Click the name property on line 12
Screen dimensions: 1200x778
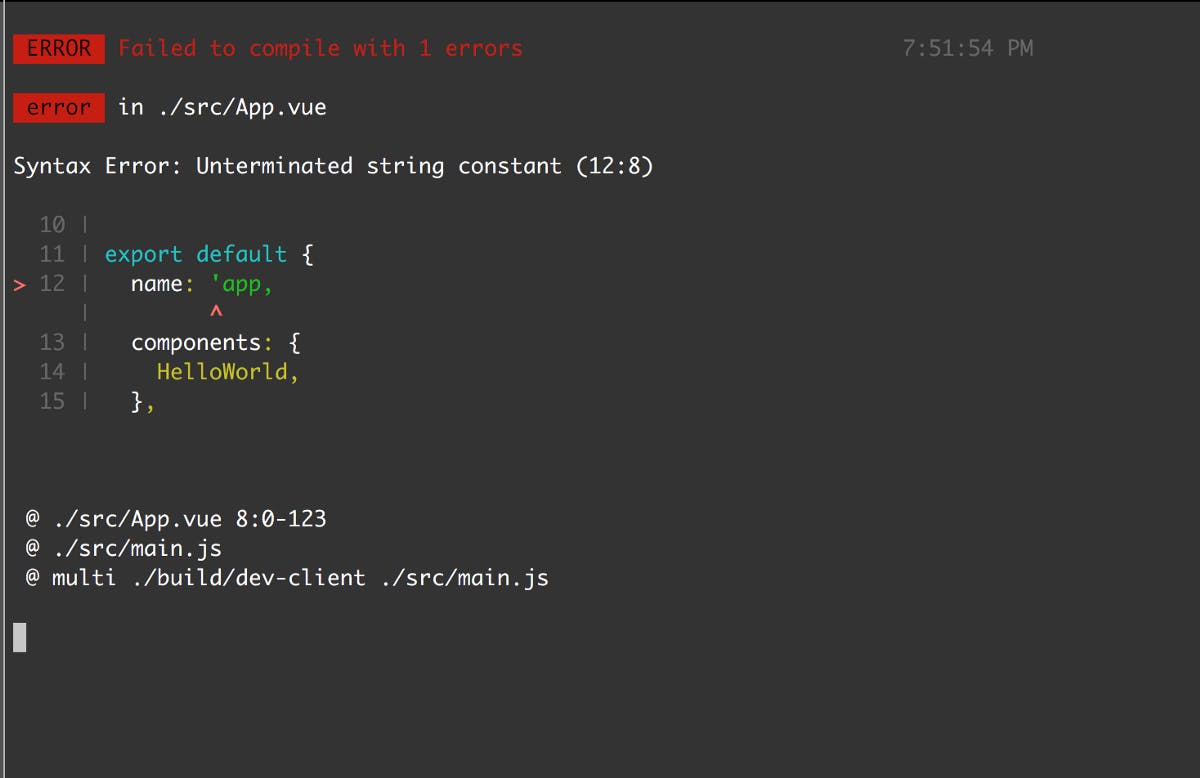pos(157,284)
